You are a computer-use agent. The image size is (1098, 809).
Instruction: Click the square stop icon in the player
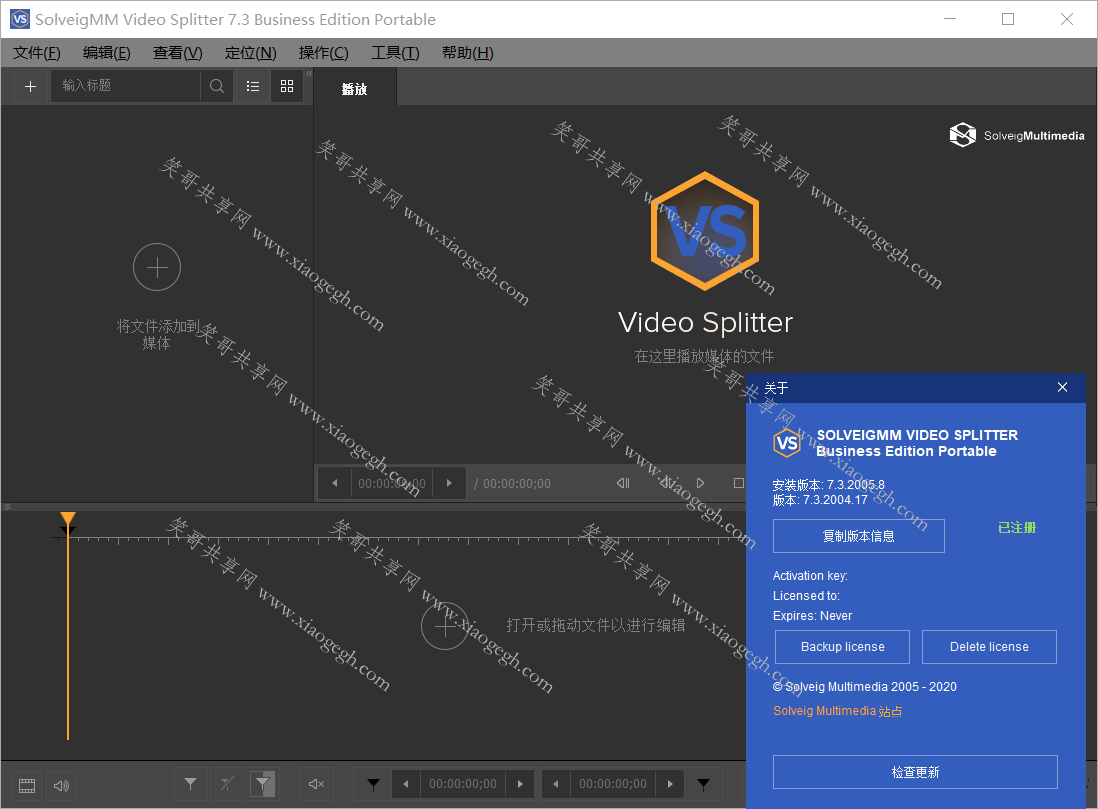click(739, 483)
